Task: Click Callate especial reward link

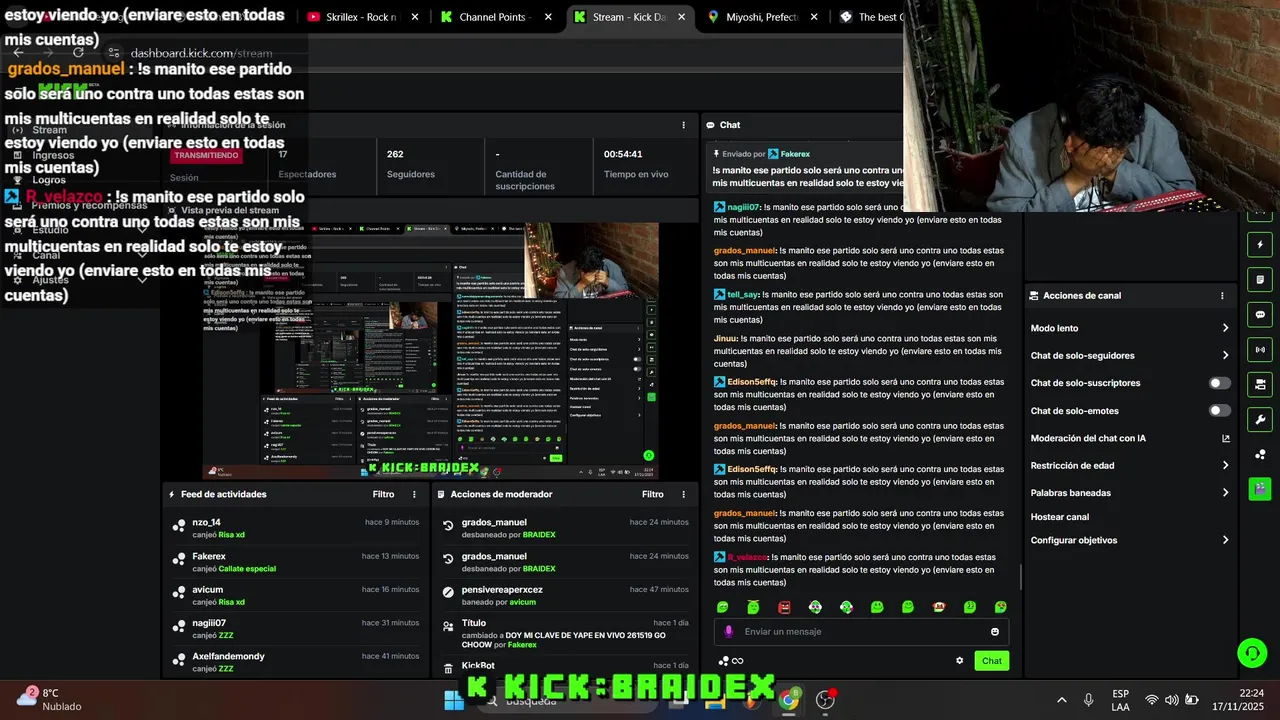Action: (247, 569)
